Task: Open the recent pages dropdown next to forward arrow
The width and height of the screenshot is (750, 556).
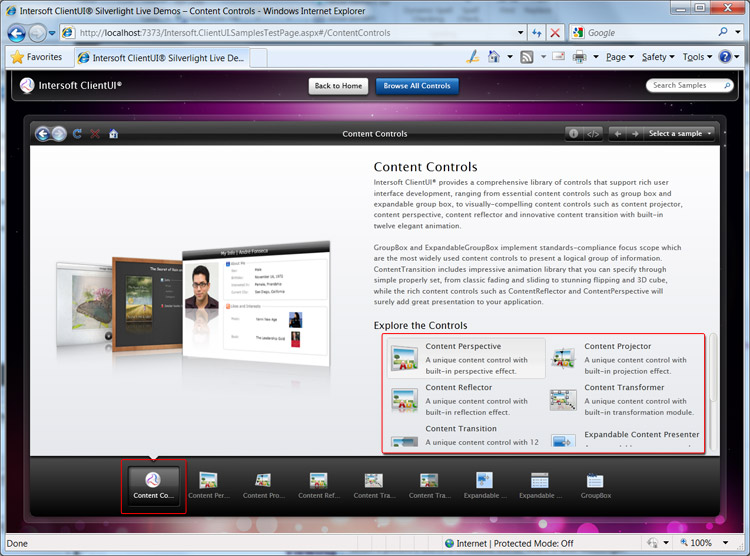Action: pyautogui.click(x=52, y=33)
